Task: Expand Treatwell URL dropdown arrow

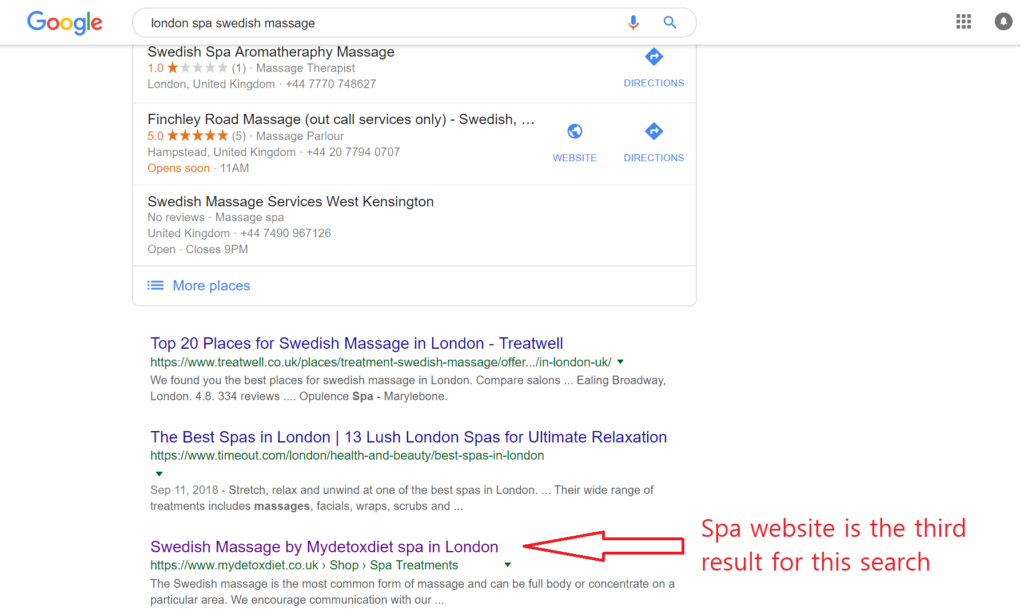Action: click(x=620, y=362)
